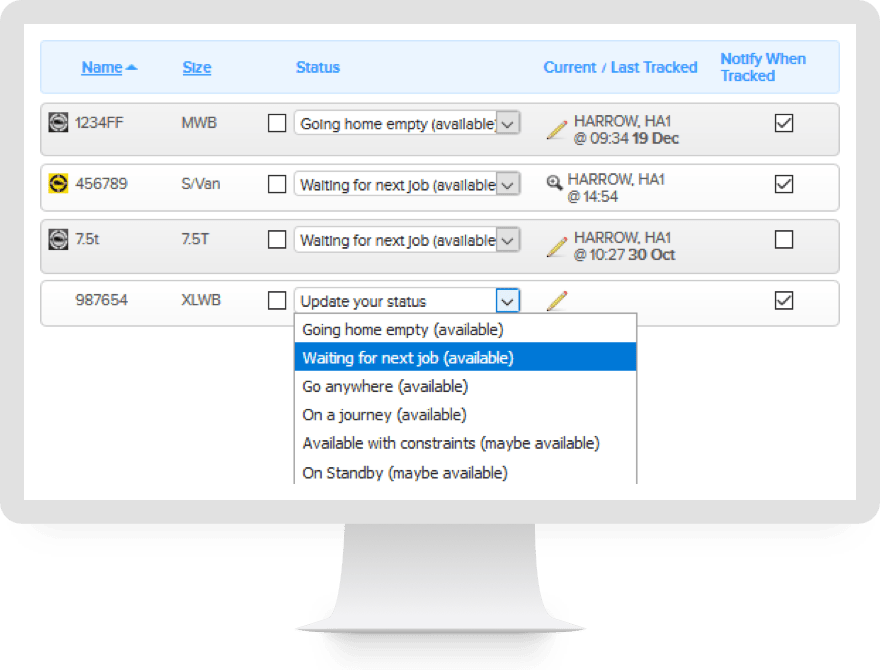Choose On Standby (maybe available) option
Viewport: 880px width, 670px height.
click(465, 472)
